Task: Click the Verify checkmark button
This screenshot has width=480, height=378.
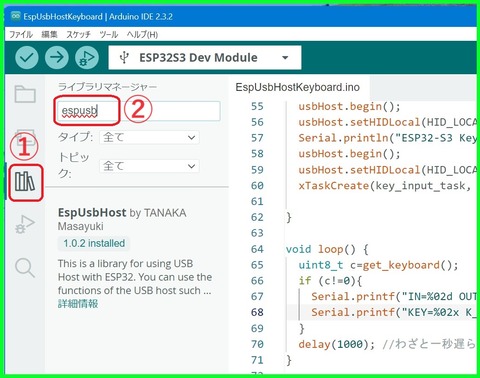Action: [27, 58]
